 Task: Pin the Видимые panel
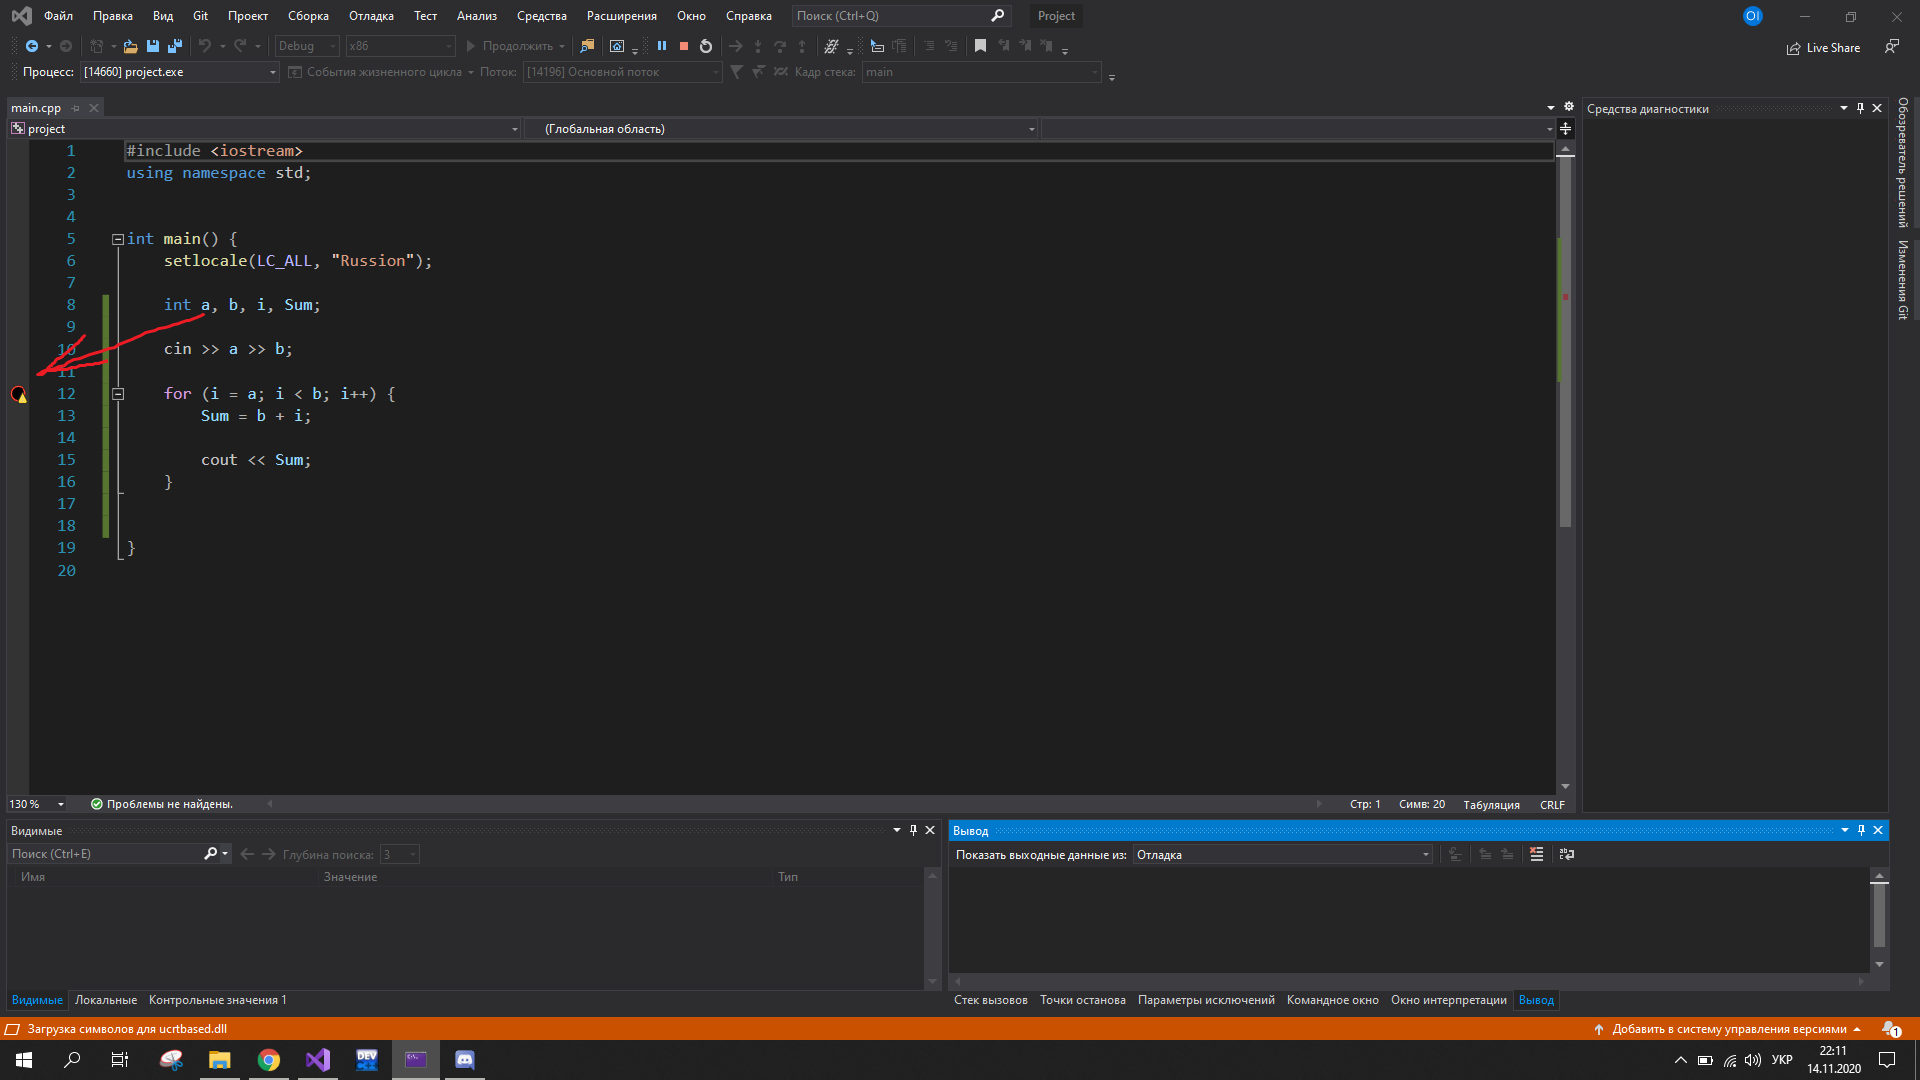click(x=913, y=830)
